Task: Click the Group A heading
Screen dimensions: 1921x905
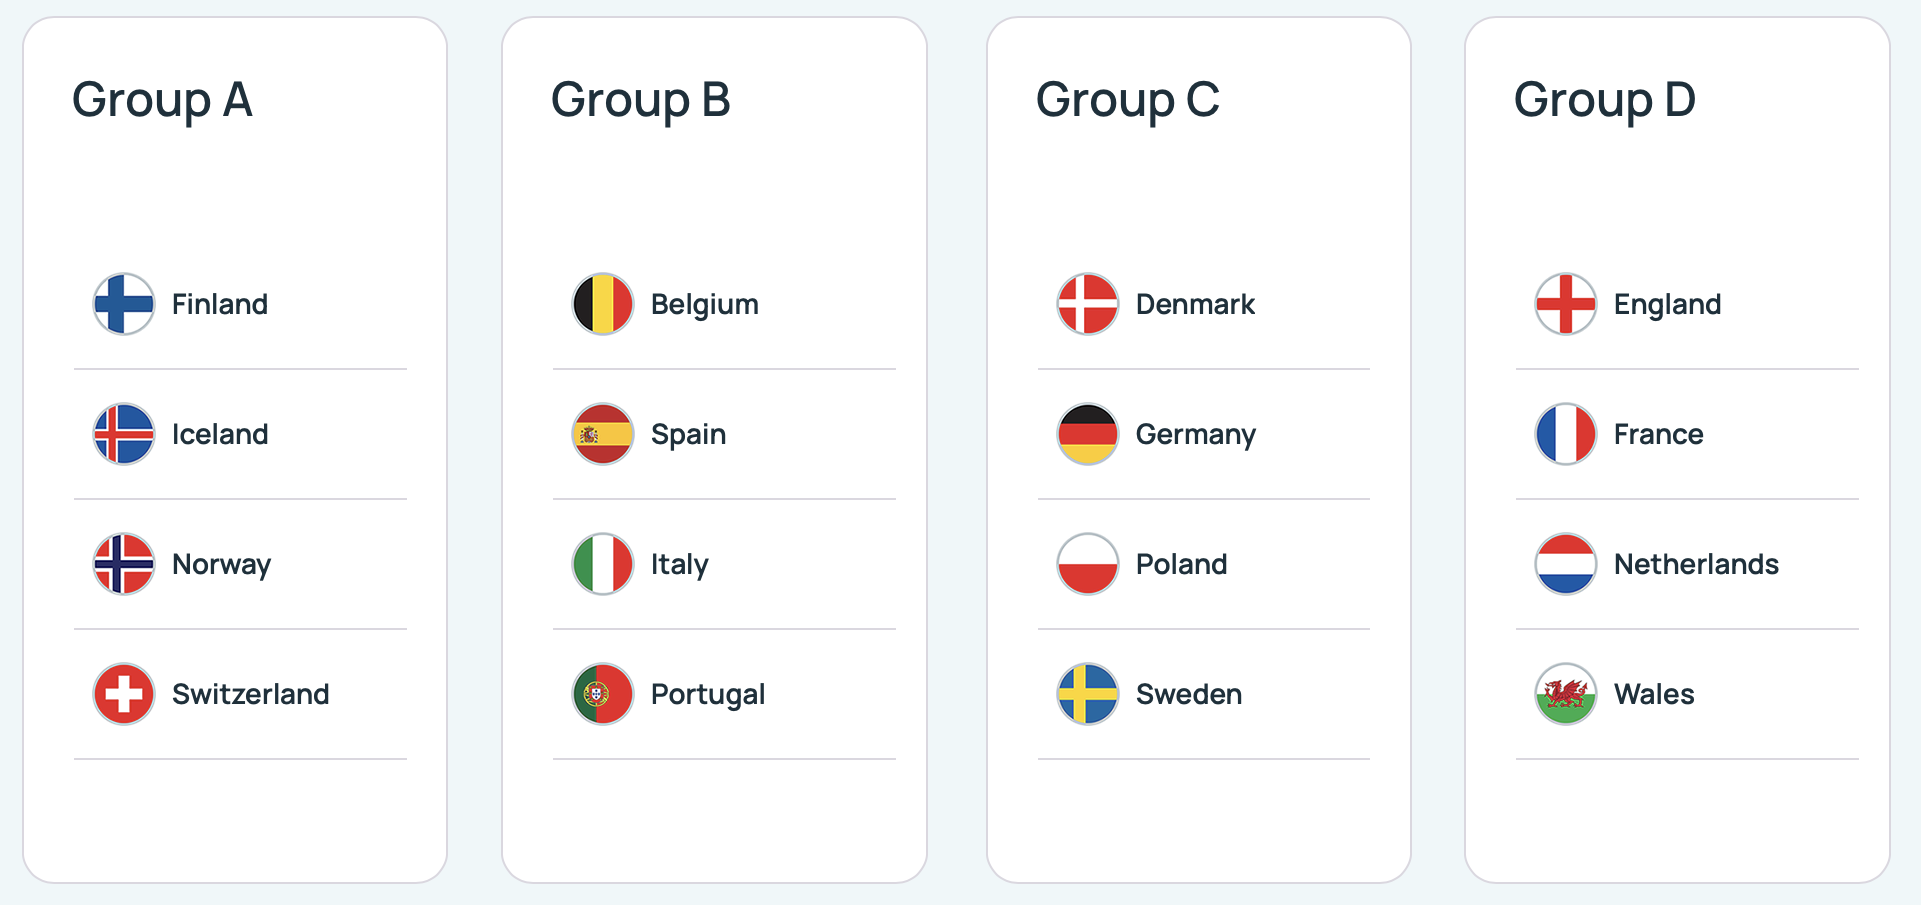Action: [162, 101]
